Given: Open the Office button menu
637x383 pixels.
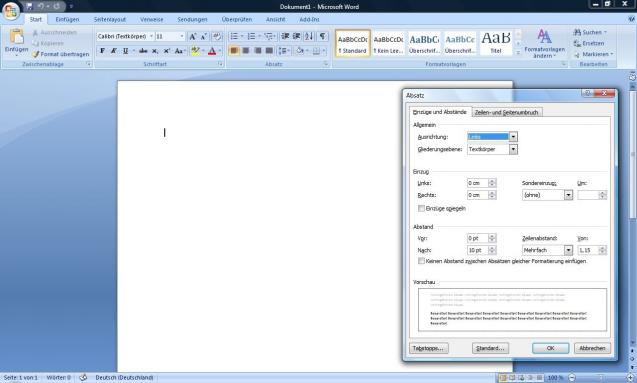Looking at the screenshot, I should coord(11,11).
